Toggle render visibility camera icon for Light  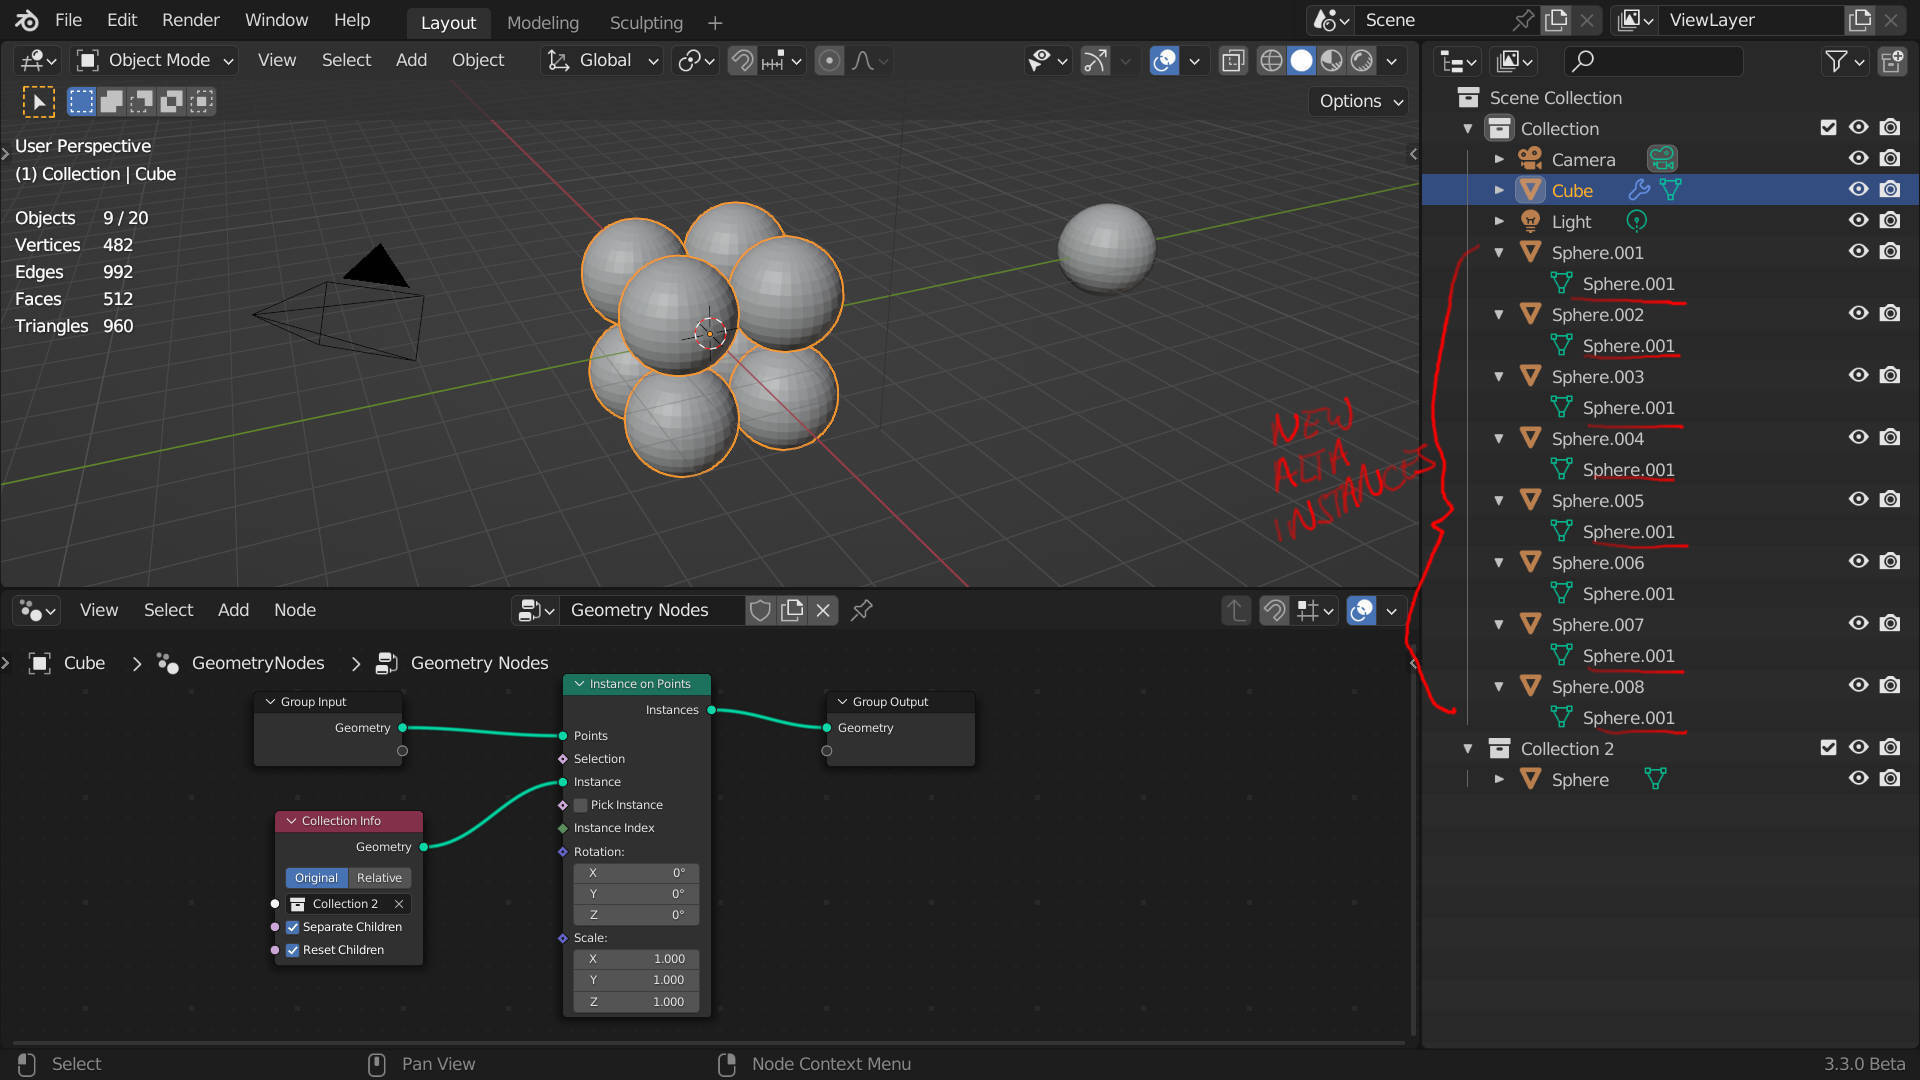click(x=1892, y=220)
